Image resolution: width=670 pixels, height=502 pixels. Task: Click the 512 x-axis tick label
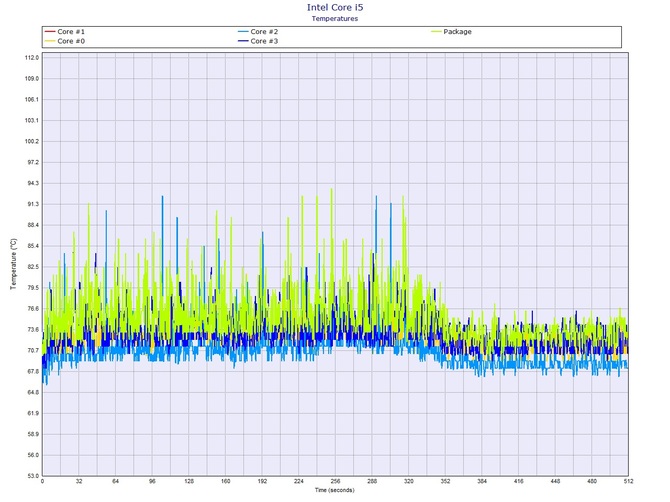(x=629, y=481)
